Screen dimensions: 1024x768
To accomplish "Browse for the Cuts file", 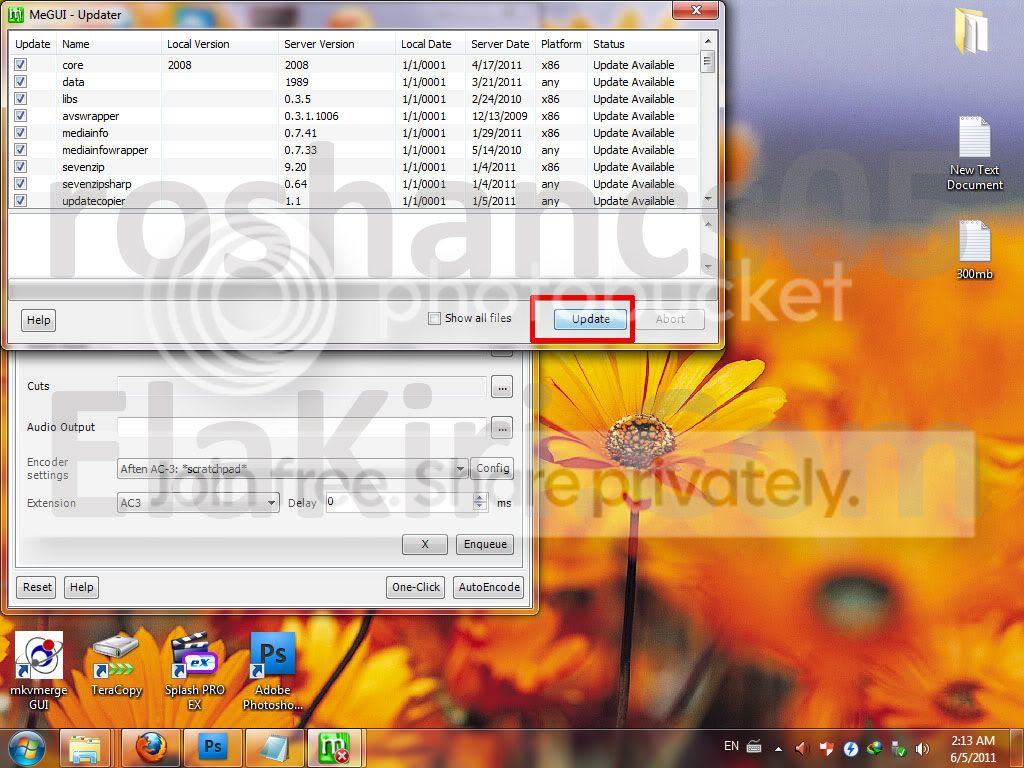I will click(x=502, y=387).
